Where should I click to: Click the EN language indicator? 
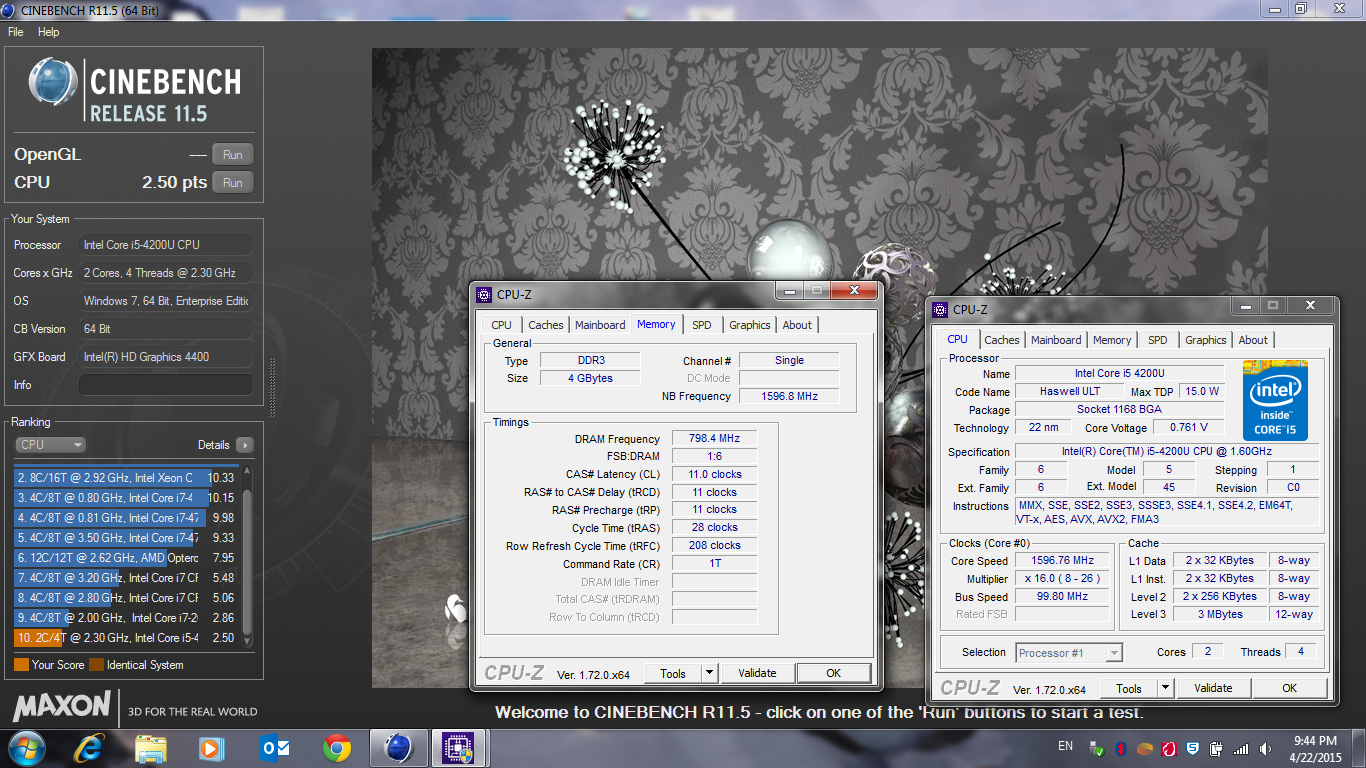click(x=1065, y=746)
